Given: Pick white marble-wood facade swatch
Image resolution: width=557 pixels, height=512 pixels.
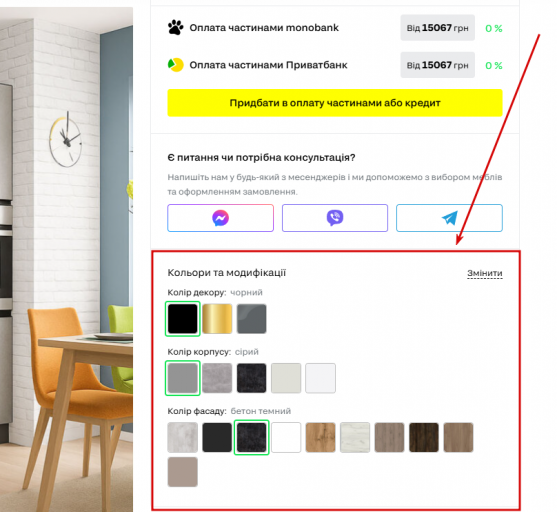Looking at the screenshot, I should pos(355,437).
